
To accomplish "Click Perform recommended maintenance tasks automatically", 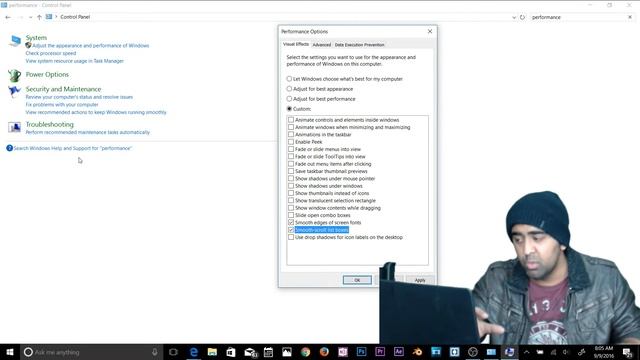I will (87, 132).
